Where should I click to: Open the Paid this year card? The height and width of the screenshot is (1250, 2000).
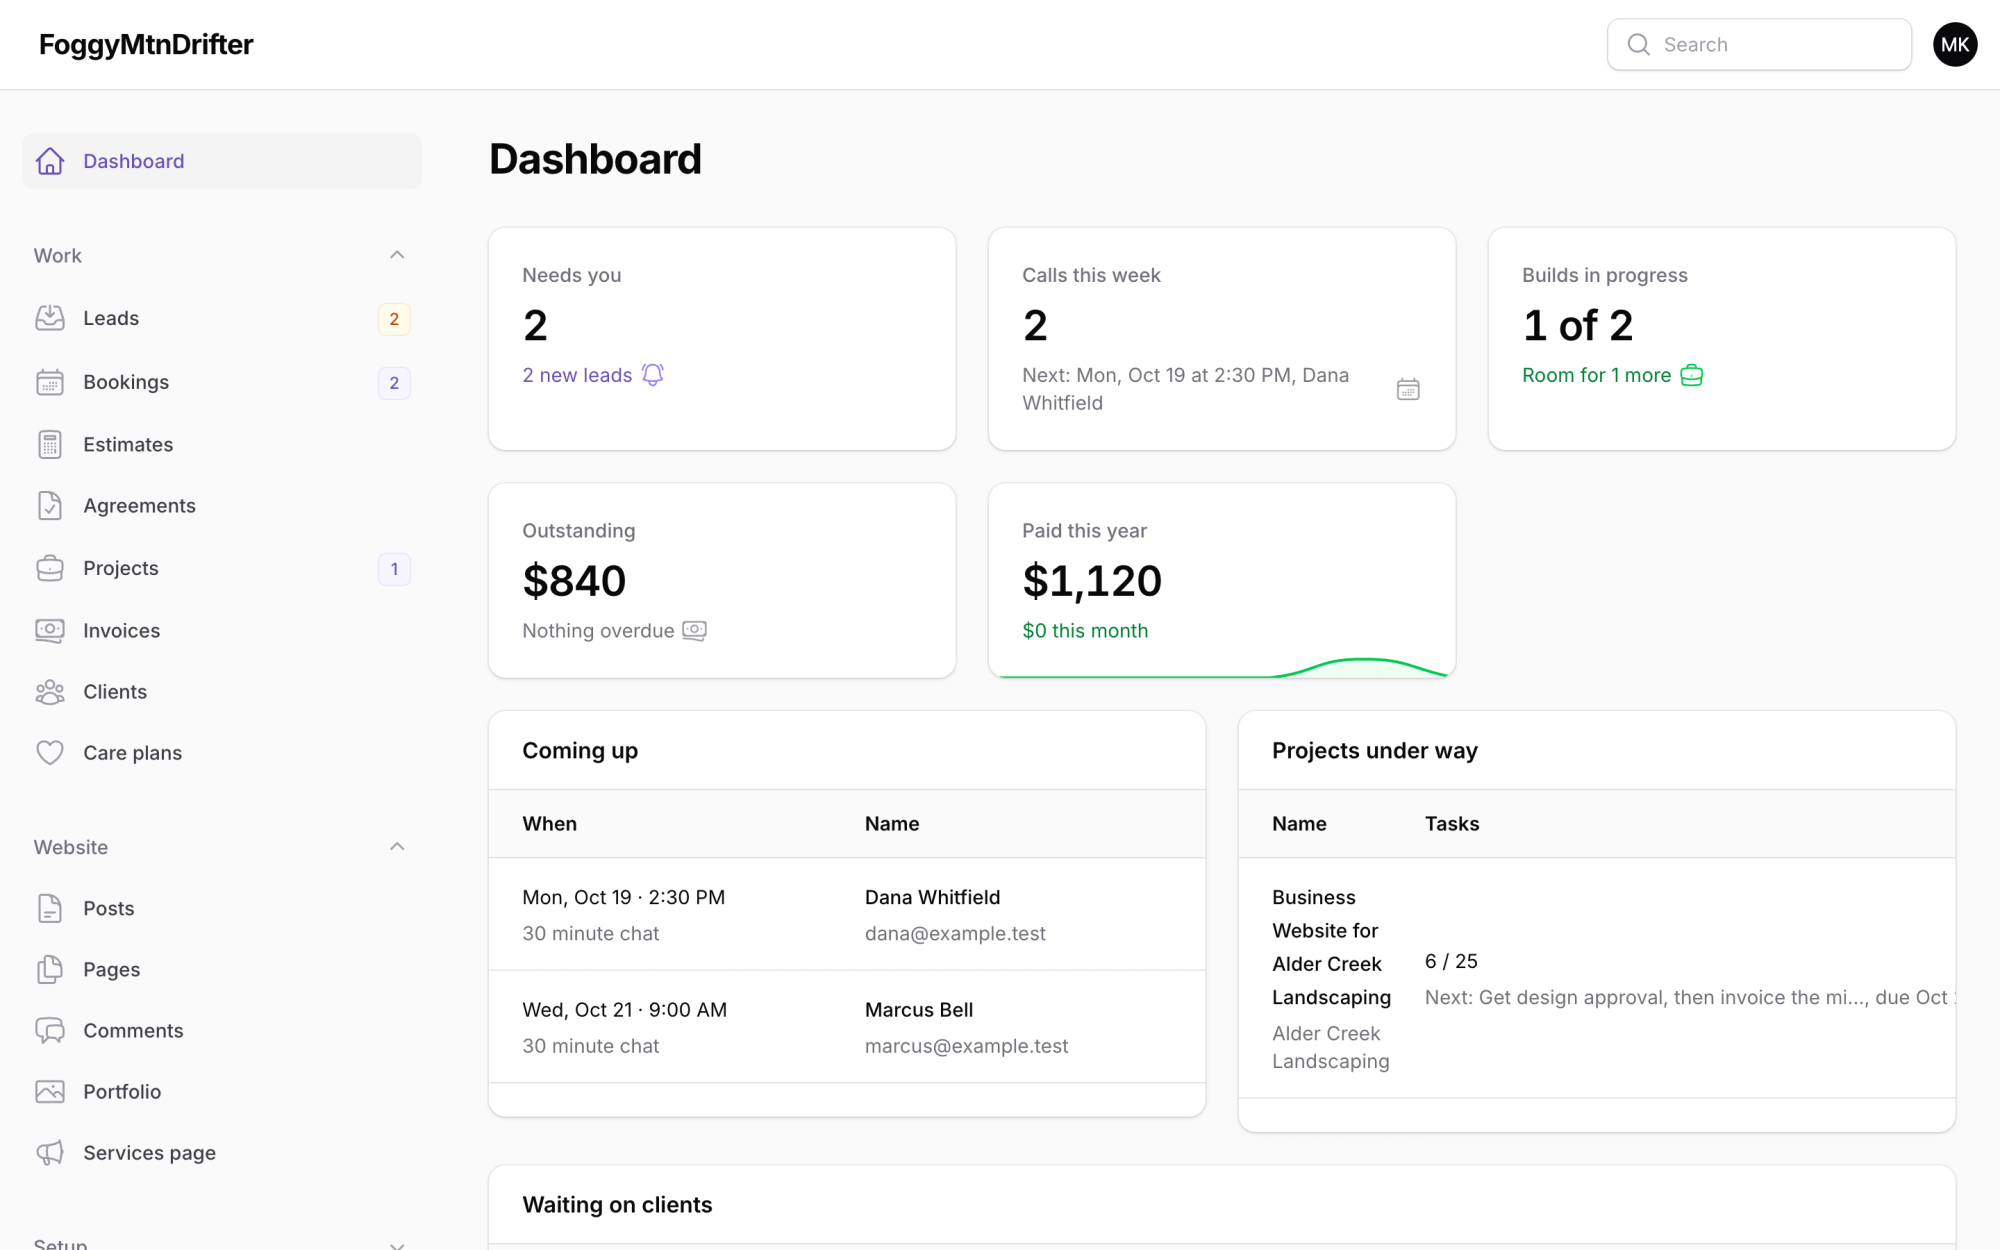click(x=1222, y=581)
